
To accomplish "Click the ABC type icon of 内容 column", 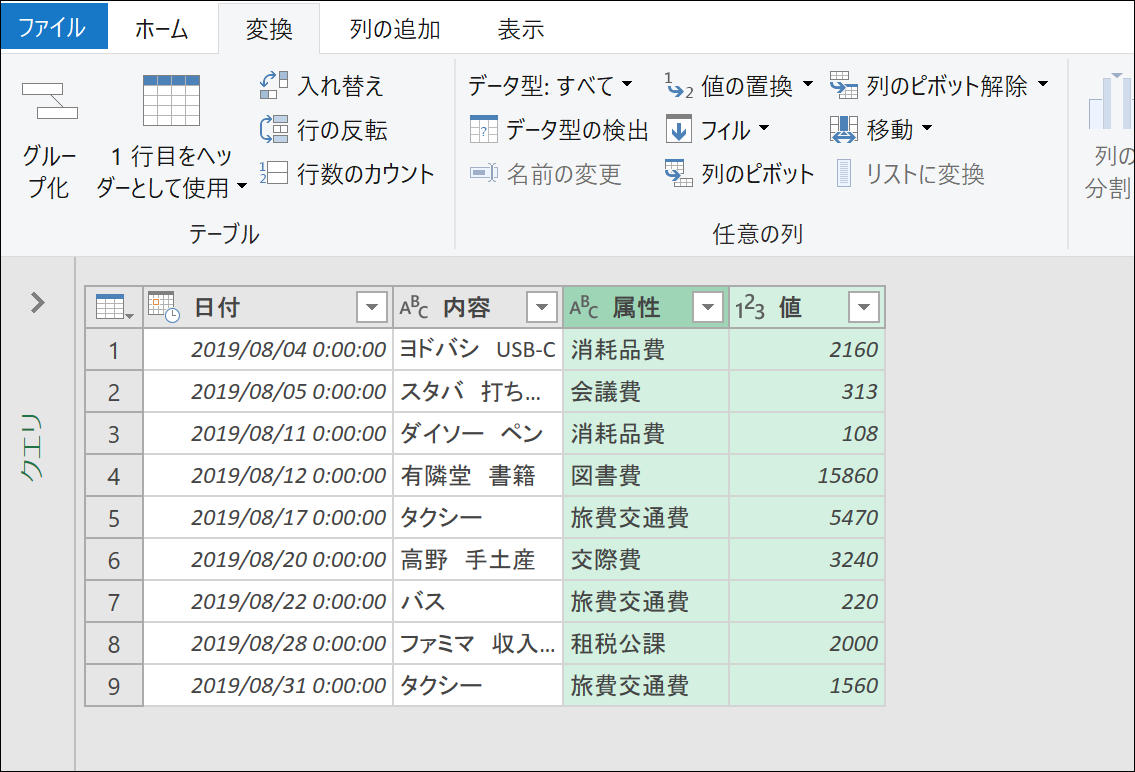I will pos(414,307).
